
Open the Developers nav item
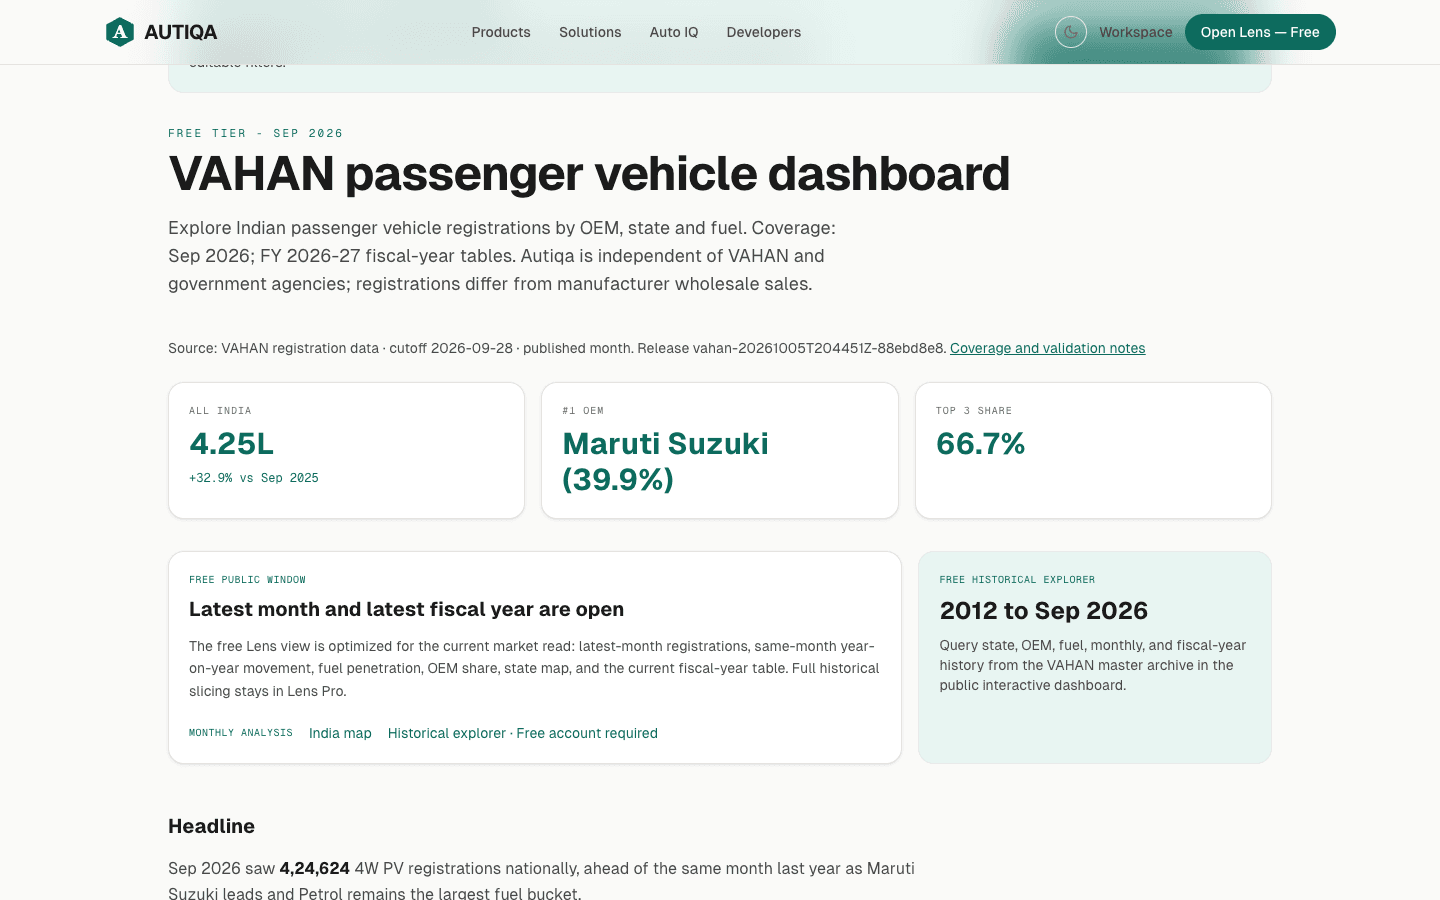point(764,32)
